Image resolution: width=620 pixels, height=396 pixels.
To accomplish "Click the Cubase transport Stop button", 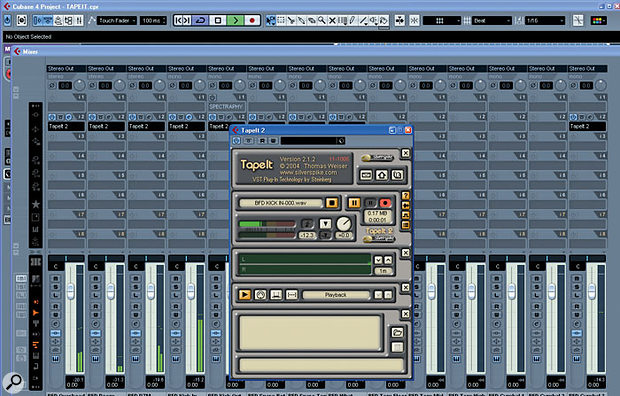I will (217, 20).
